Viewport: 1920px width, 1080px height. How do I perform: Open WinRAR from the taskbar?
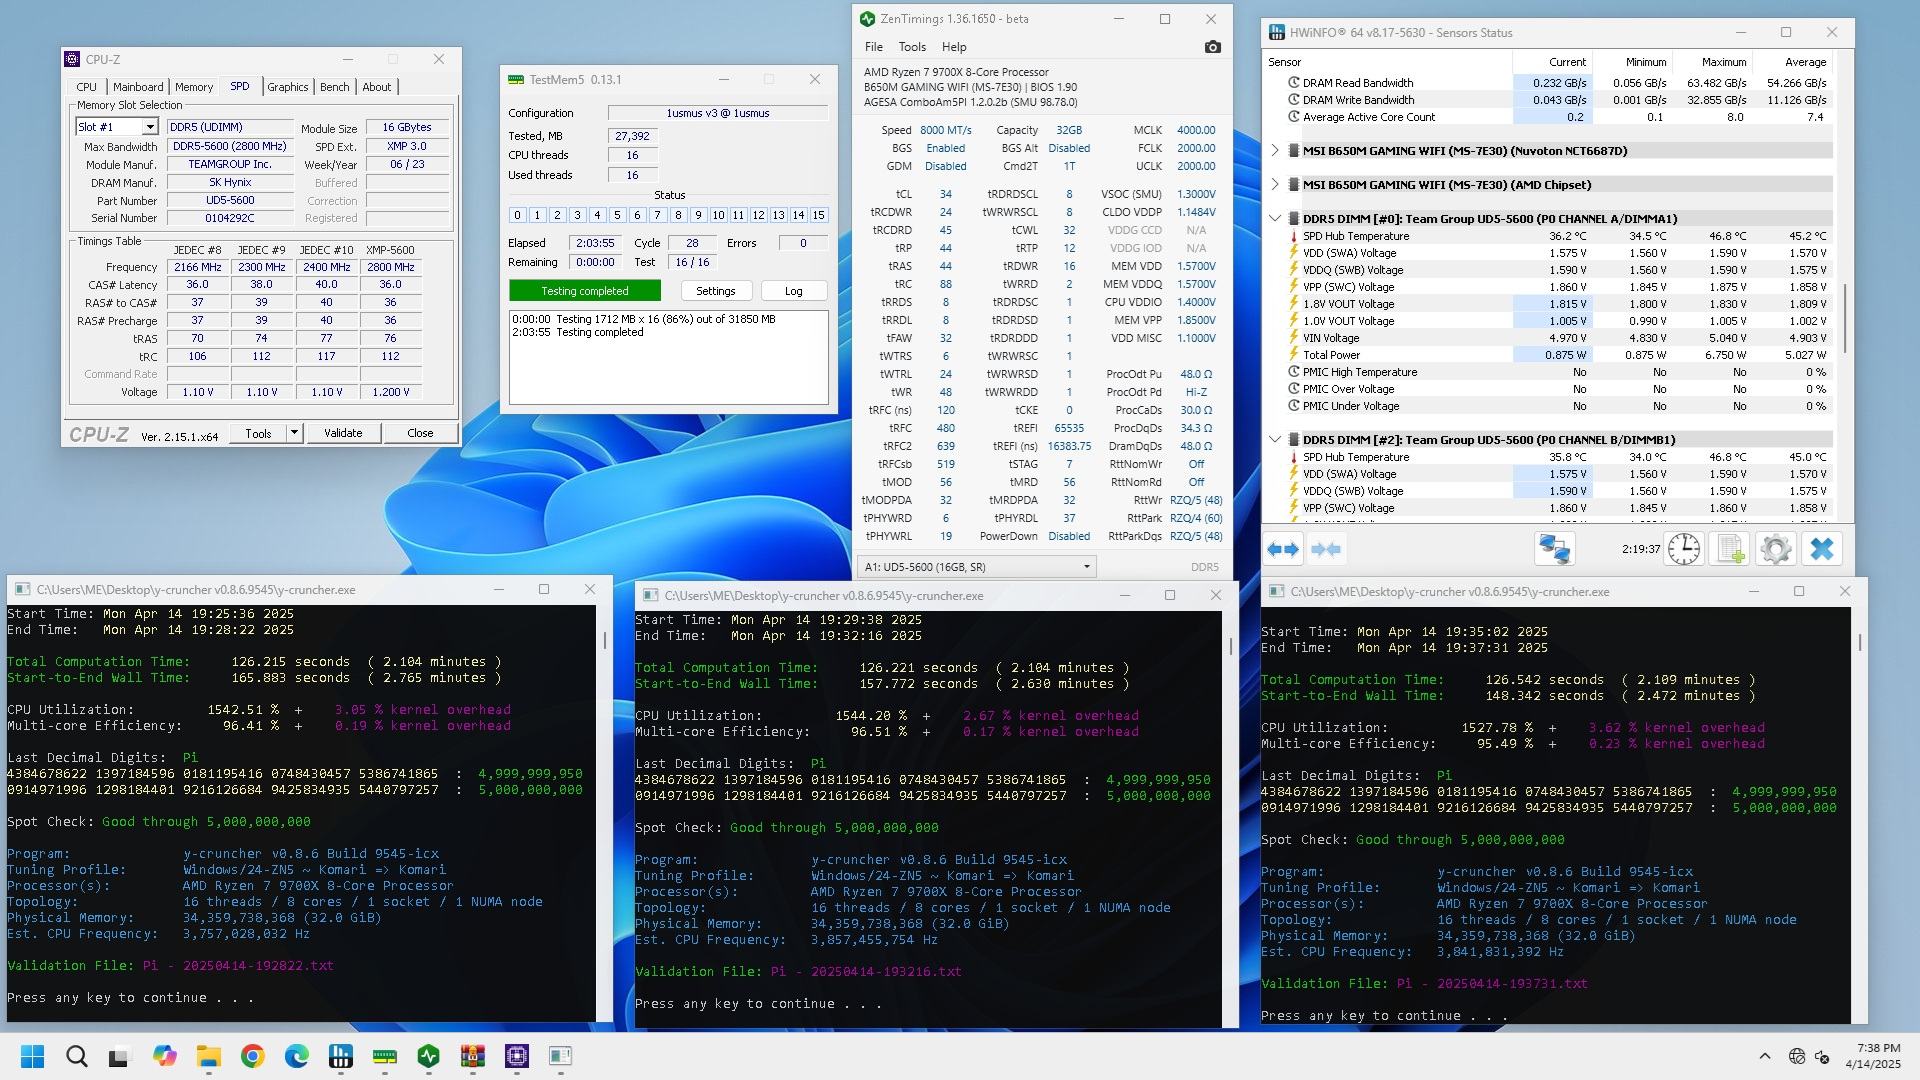[x=472, y=1056]
